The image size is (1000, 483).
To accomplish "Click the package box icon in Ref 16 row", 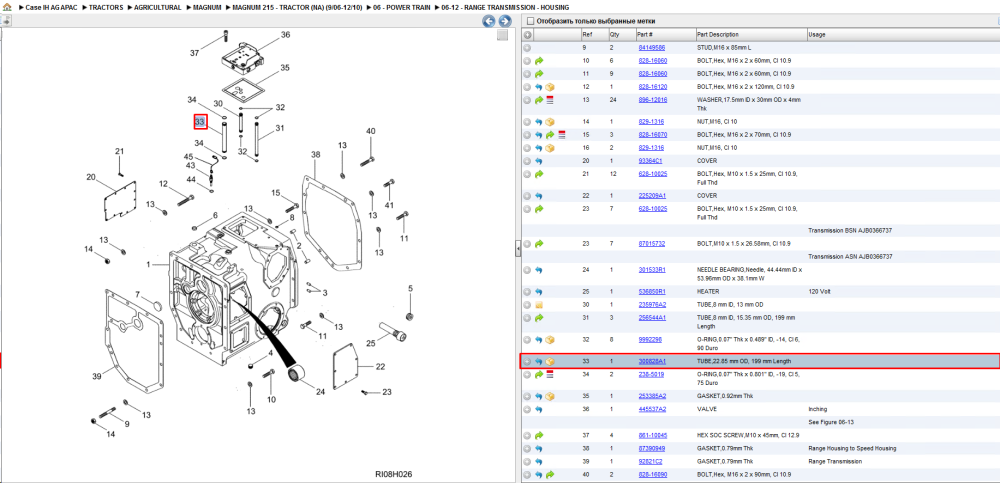I will (x=550, y=148).
